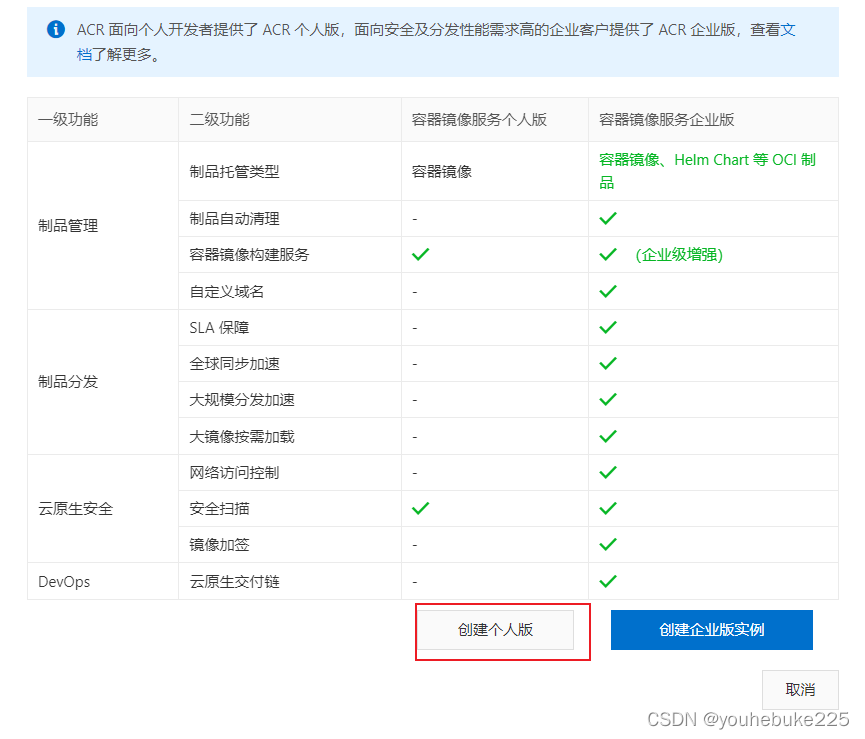Click enterprise checkmark in 镜像加签 row
865x739 pixels.
(x=608, y=545)
